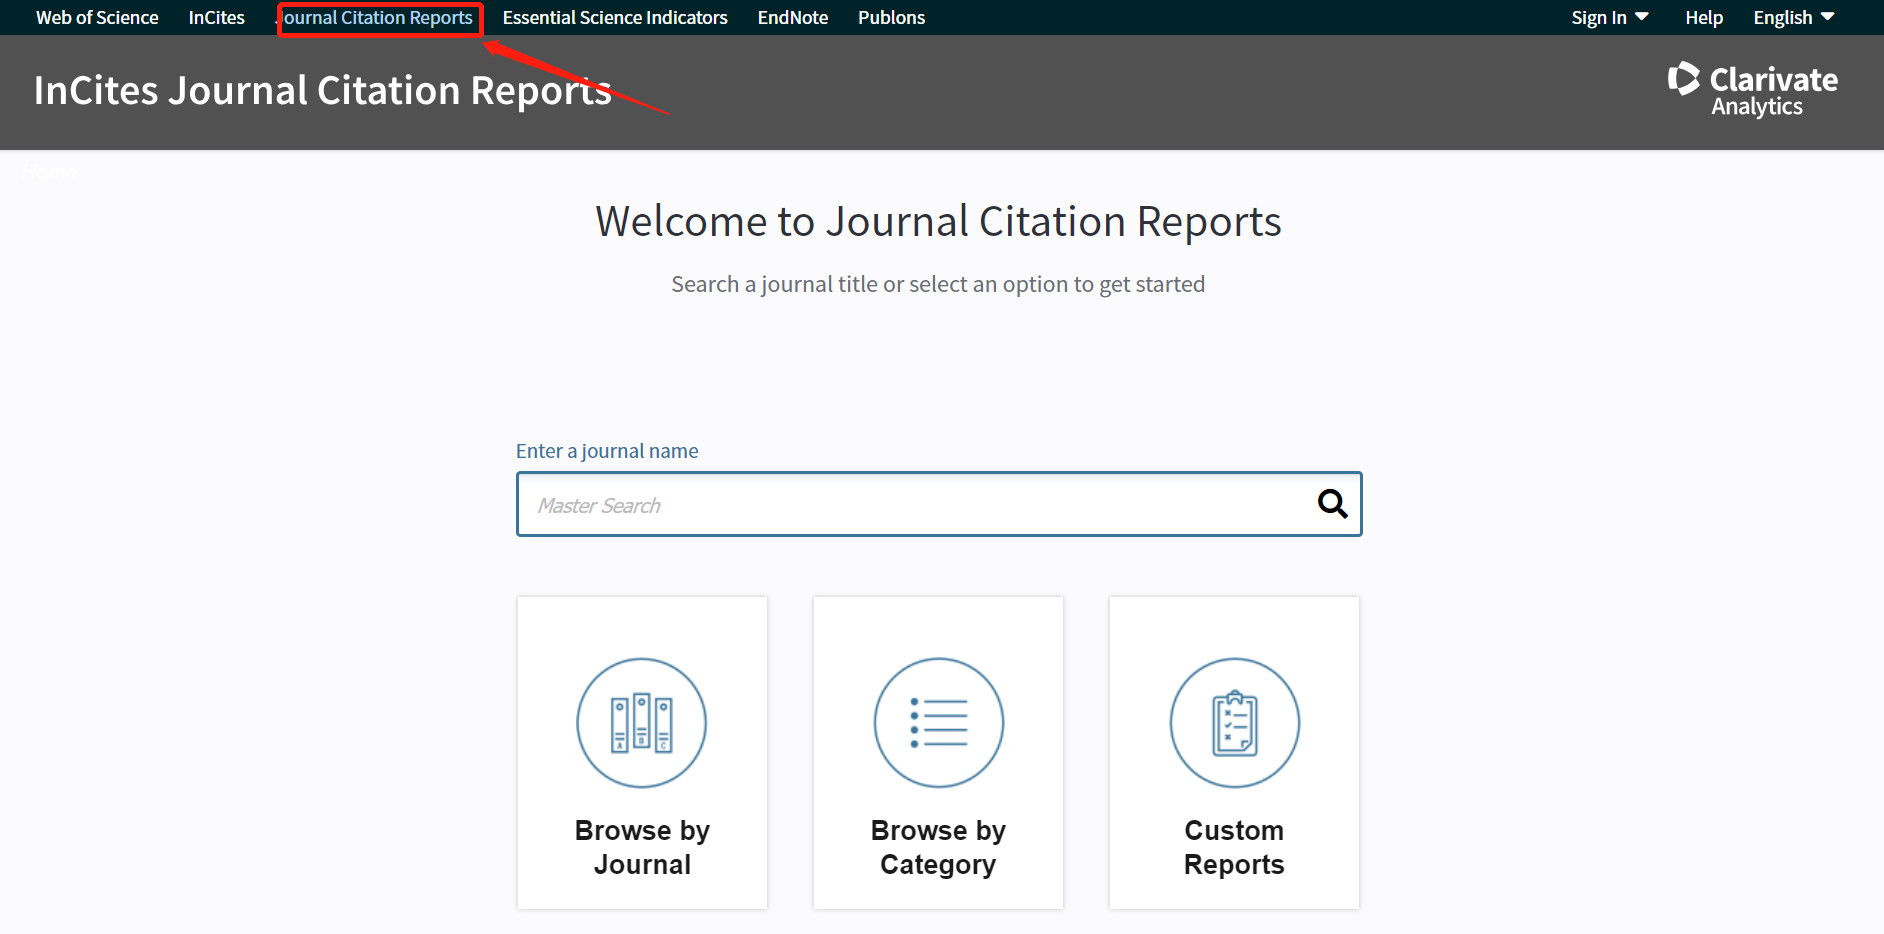Open the "Custom Reports" card label

(1234, 847)
